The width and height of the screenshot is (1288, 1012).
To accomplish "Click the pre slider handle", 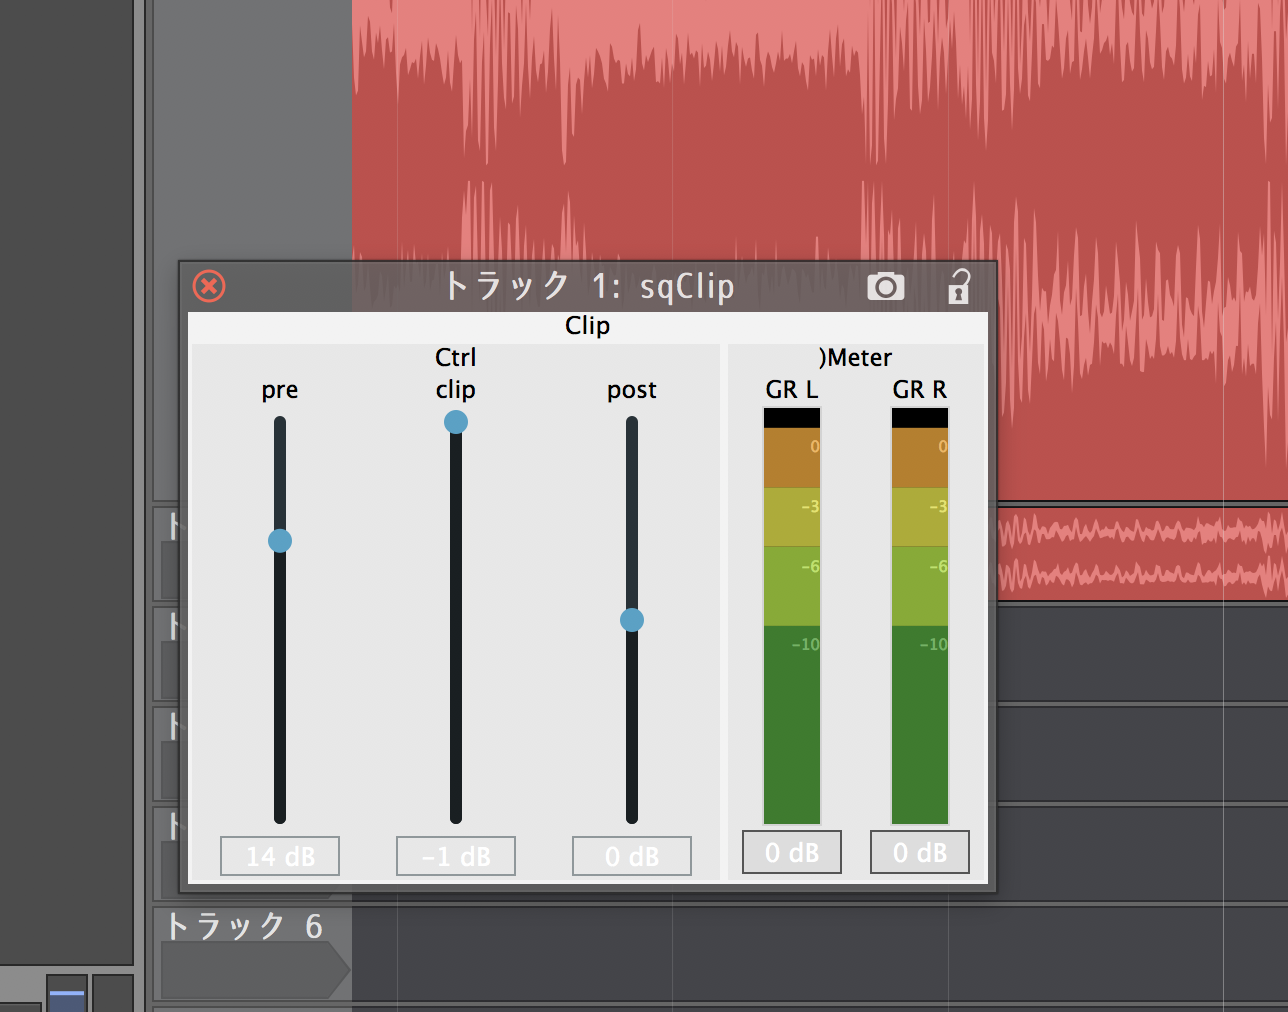I will pyautogui.click(x=280, y=541).
